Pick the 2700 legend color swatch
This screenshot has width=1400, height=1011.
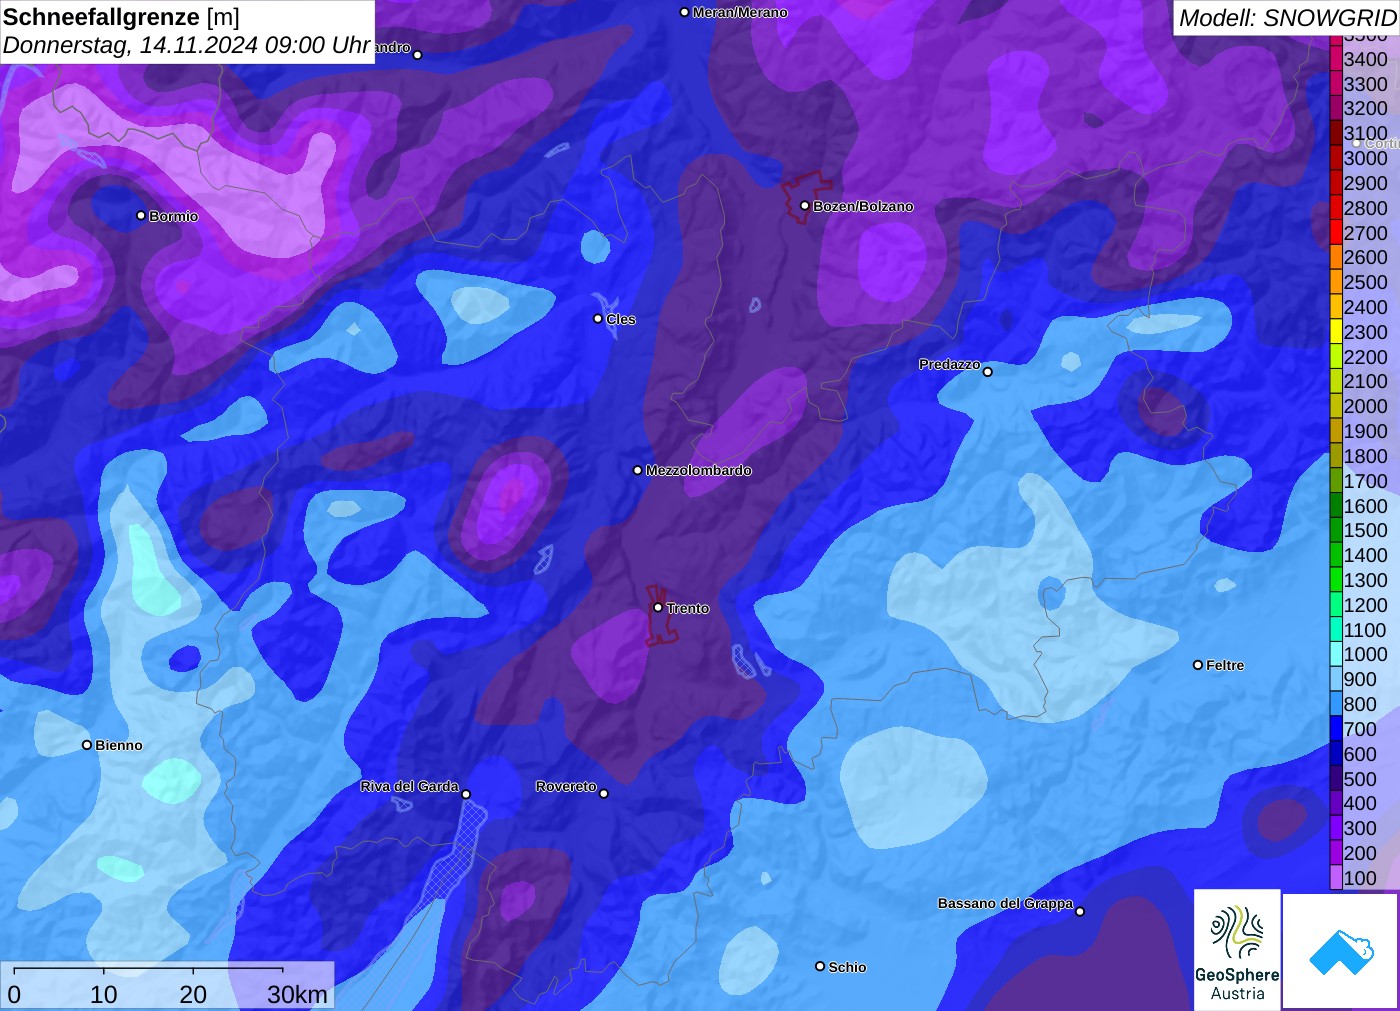pos(1336,233)
